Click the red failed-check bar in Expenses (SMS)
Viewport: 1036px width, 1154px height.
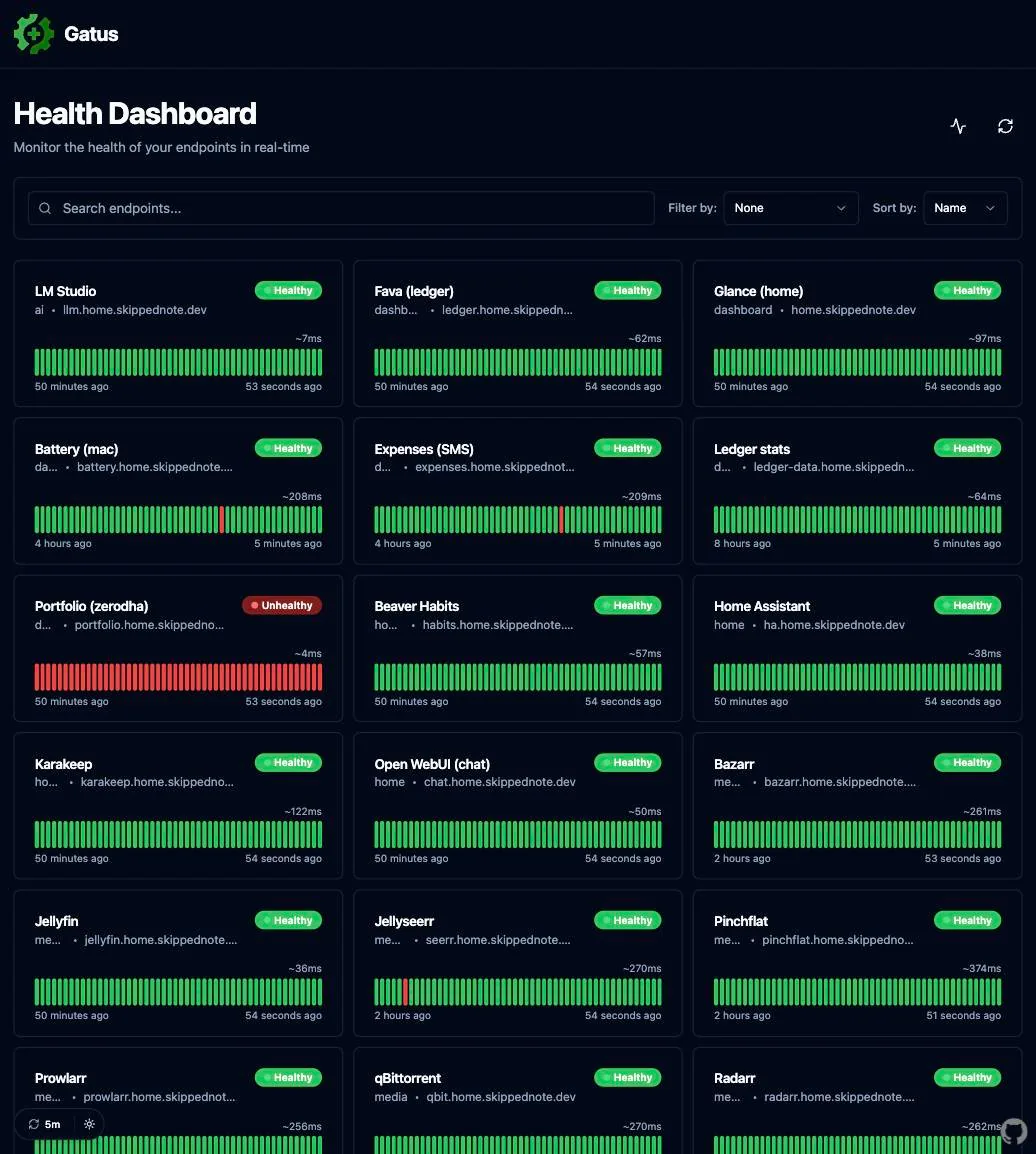(561, 520)
